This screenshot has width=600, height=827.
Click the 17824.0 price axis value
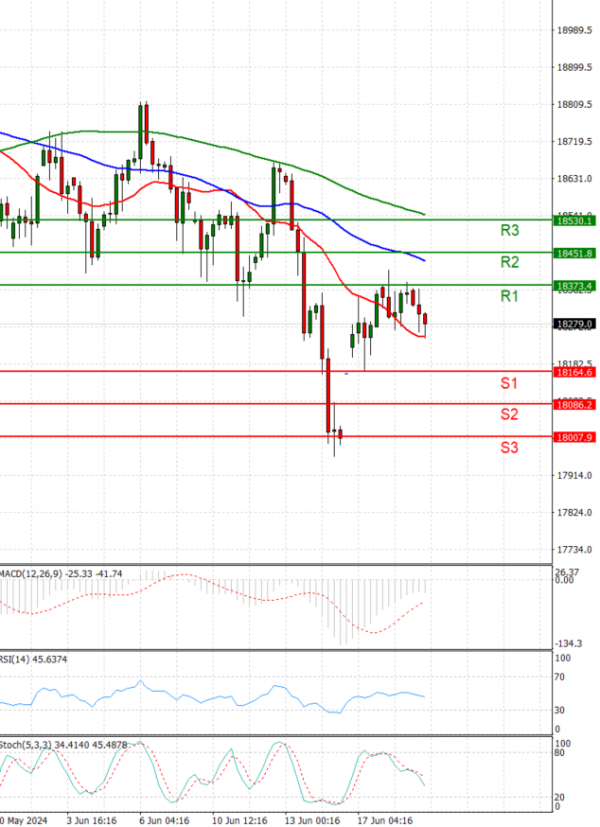tap(575, 513)
